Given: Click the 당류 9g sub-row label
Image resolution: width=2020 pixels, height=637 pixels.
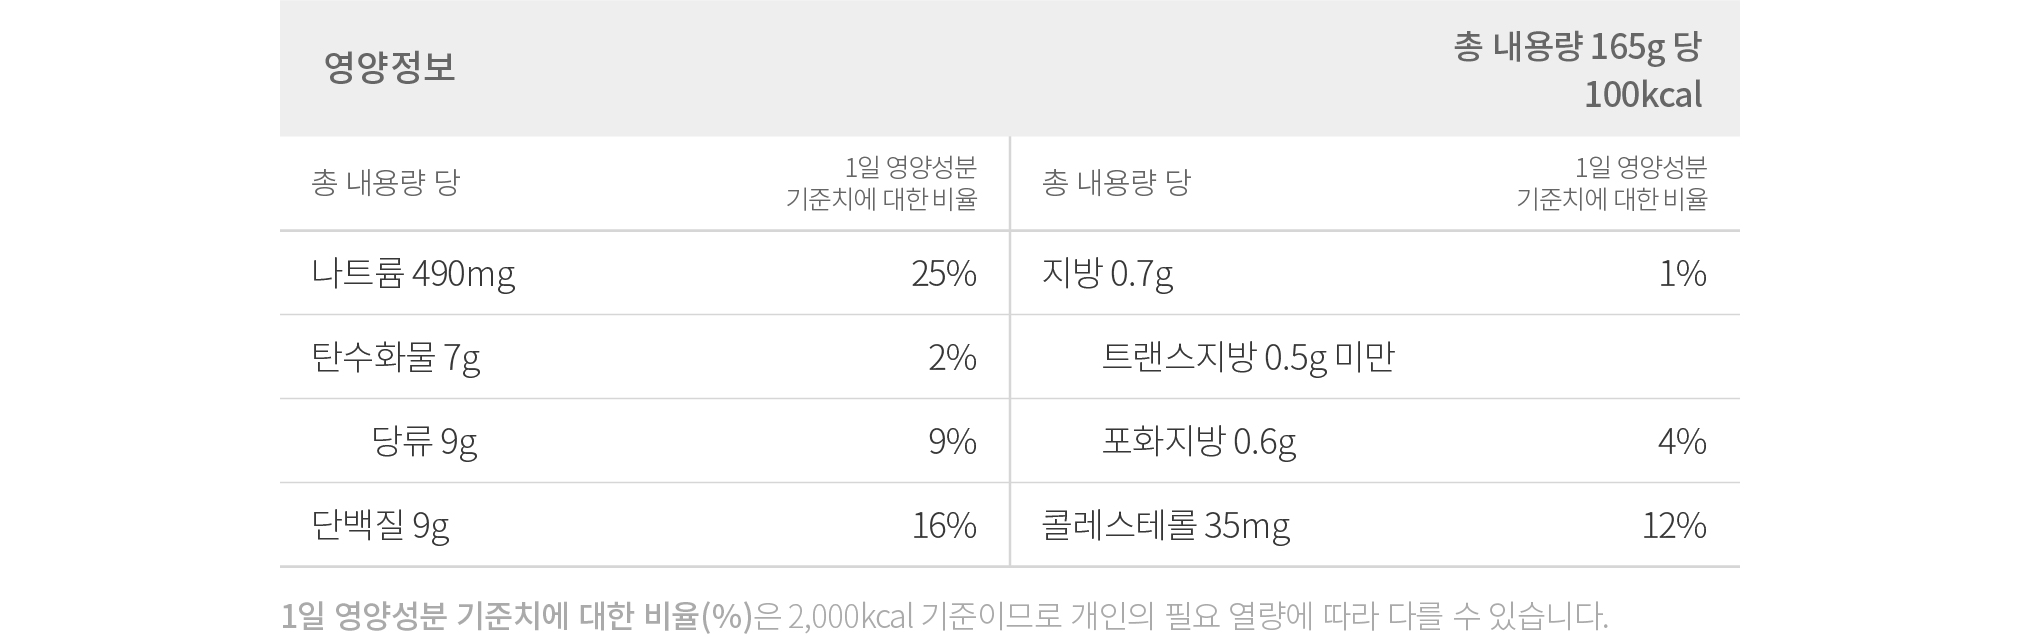Looking at the screenshot, I should [424, 441].
